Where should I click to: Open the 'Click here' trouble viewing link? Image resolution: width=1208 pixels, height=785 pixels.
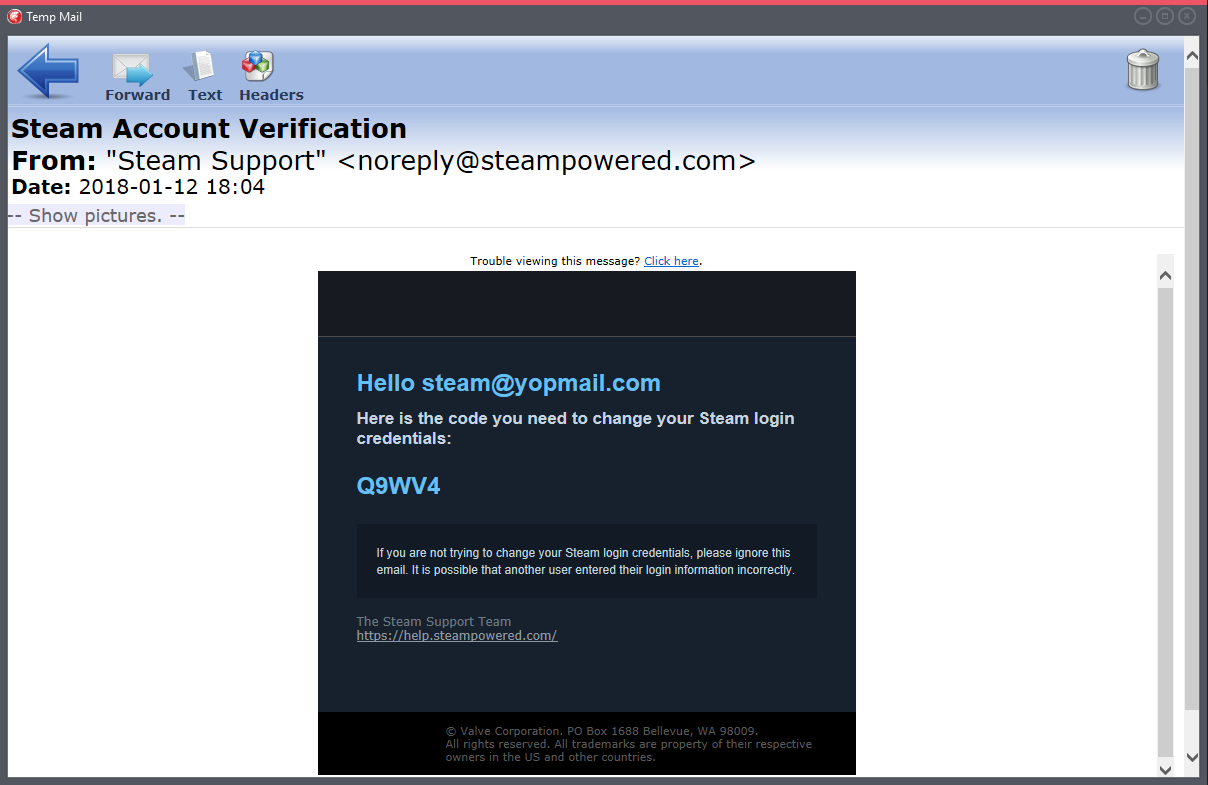pos(671,261)
